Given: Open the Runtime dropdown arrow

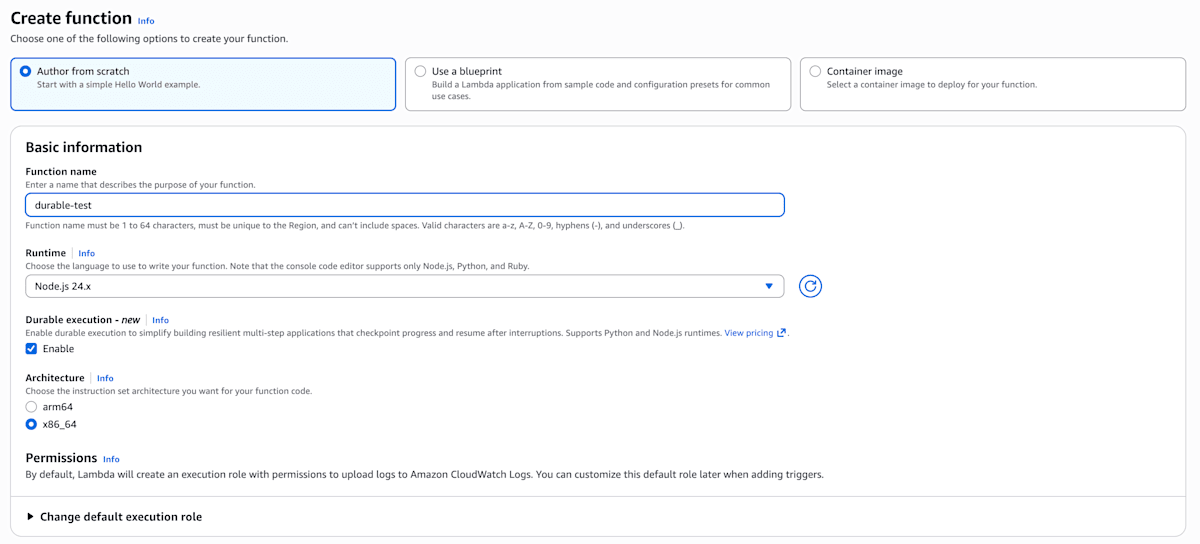Looking at the screenshot, I should tap(768, 286).
